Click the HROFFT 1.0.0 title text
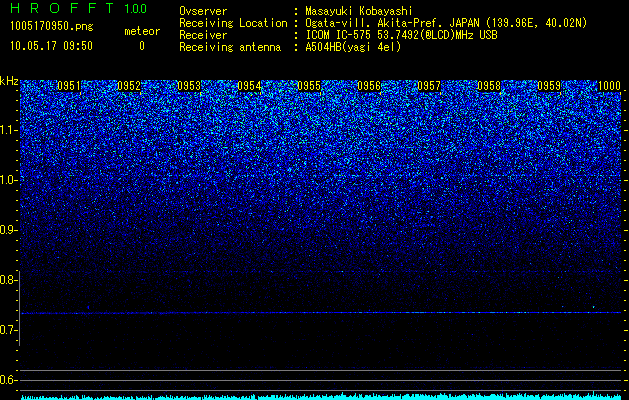 [79, 8]
